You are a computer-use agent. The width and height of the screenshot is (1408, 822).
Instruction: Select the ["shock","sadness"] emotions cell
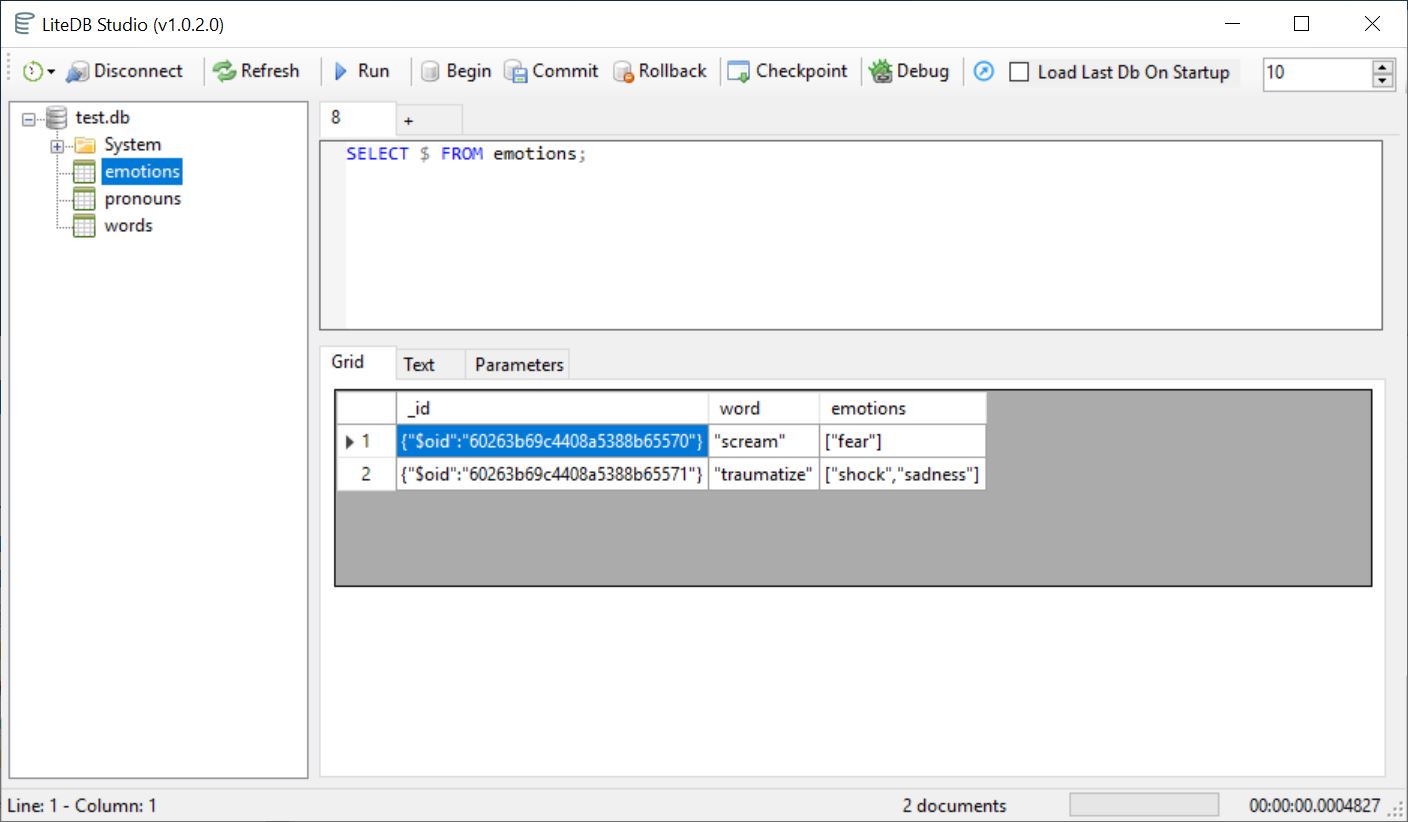(903, 474)
